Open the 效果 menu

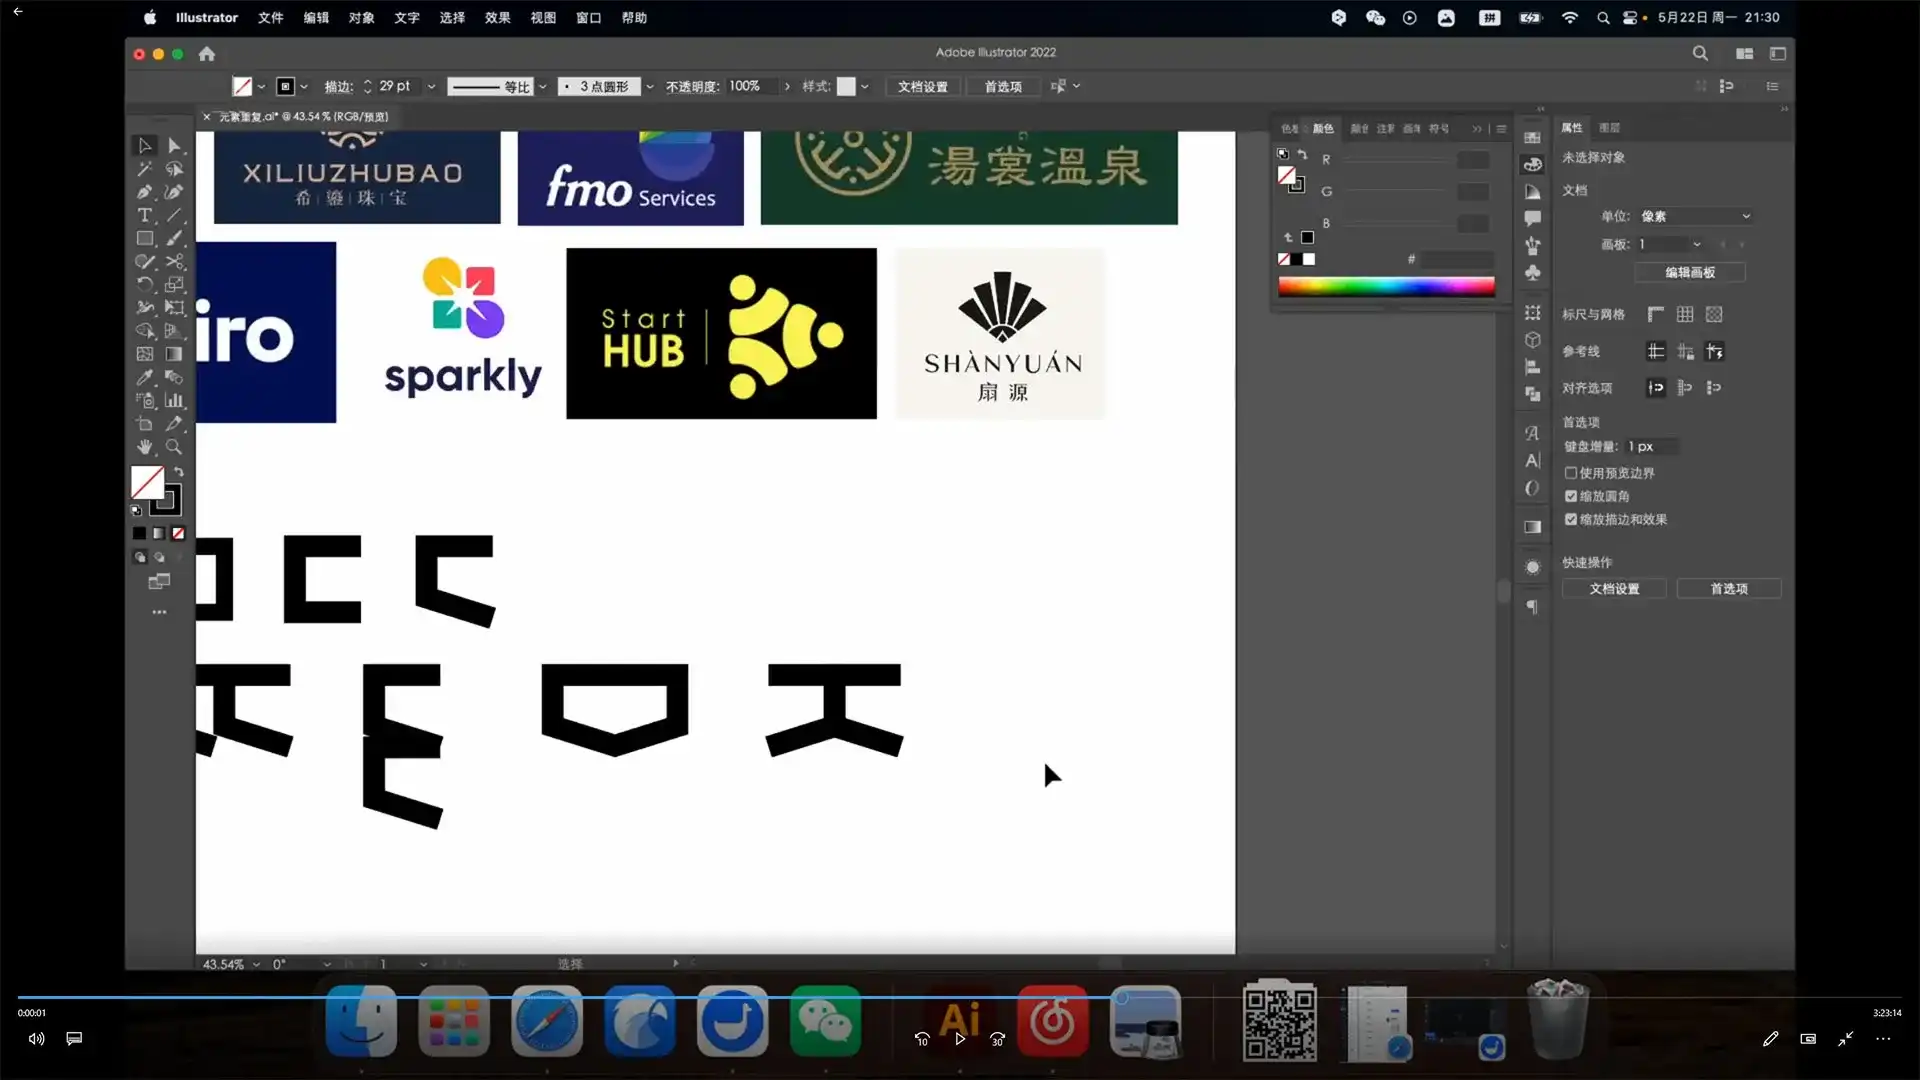tap(497, 18)
